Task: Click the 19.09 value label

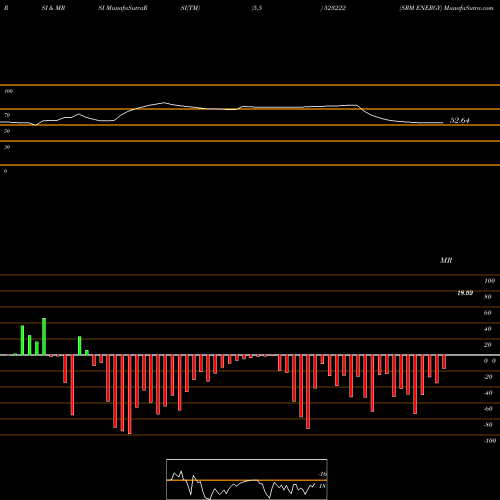Action: point(465,293)
